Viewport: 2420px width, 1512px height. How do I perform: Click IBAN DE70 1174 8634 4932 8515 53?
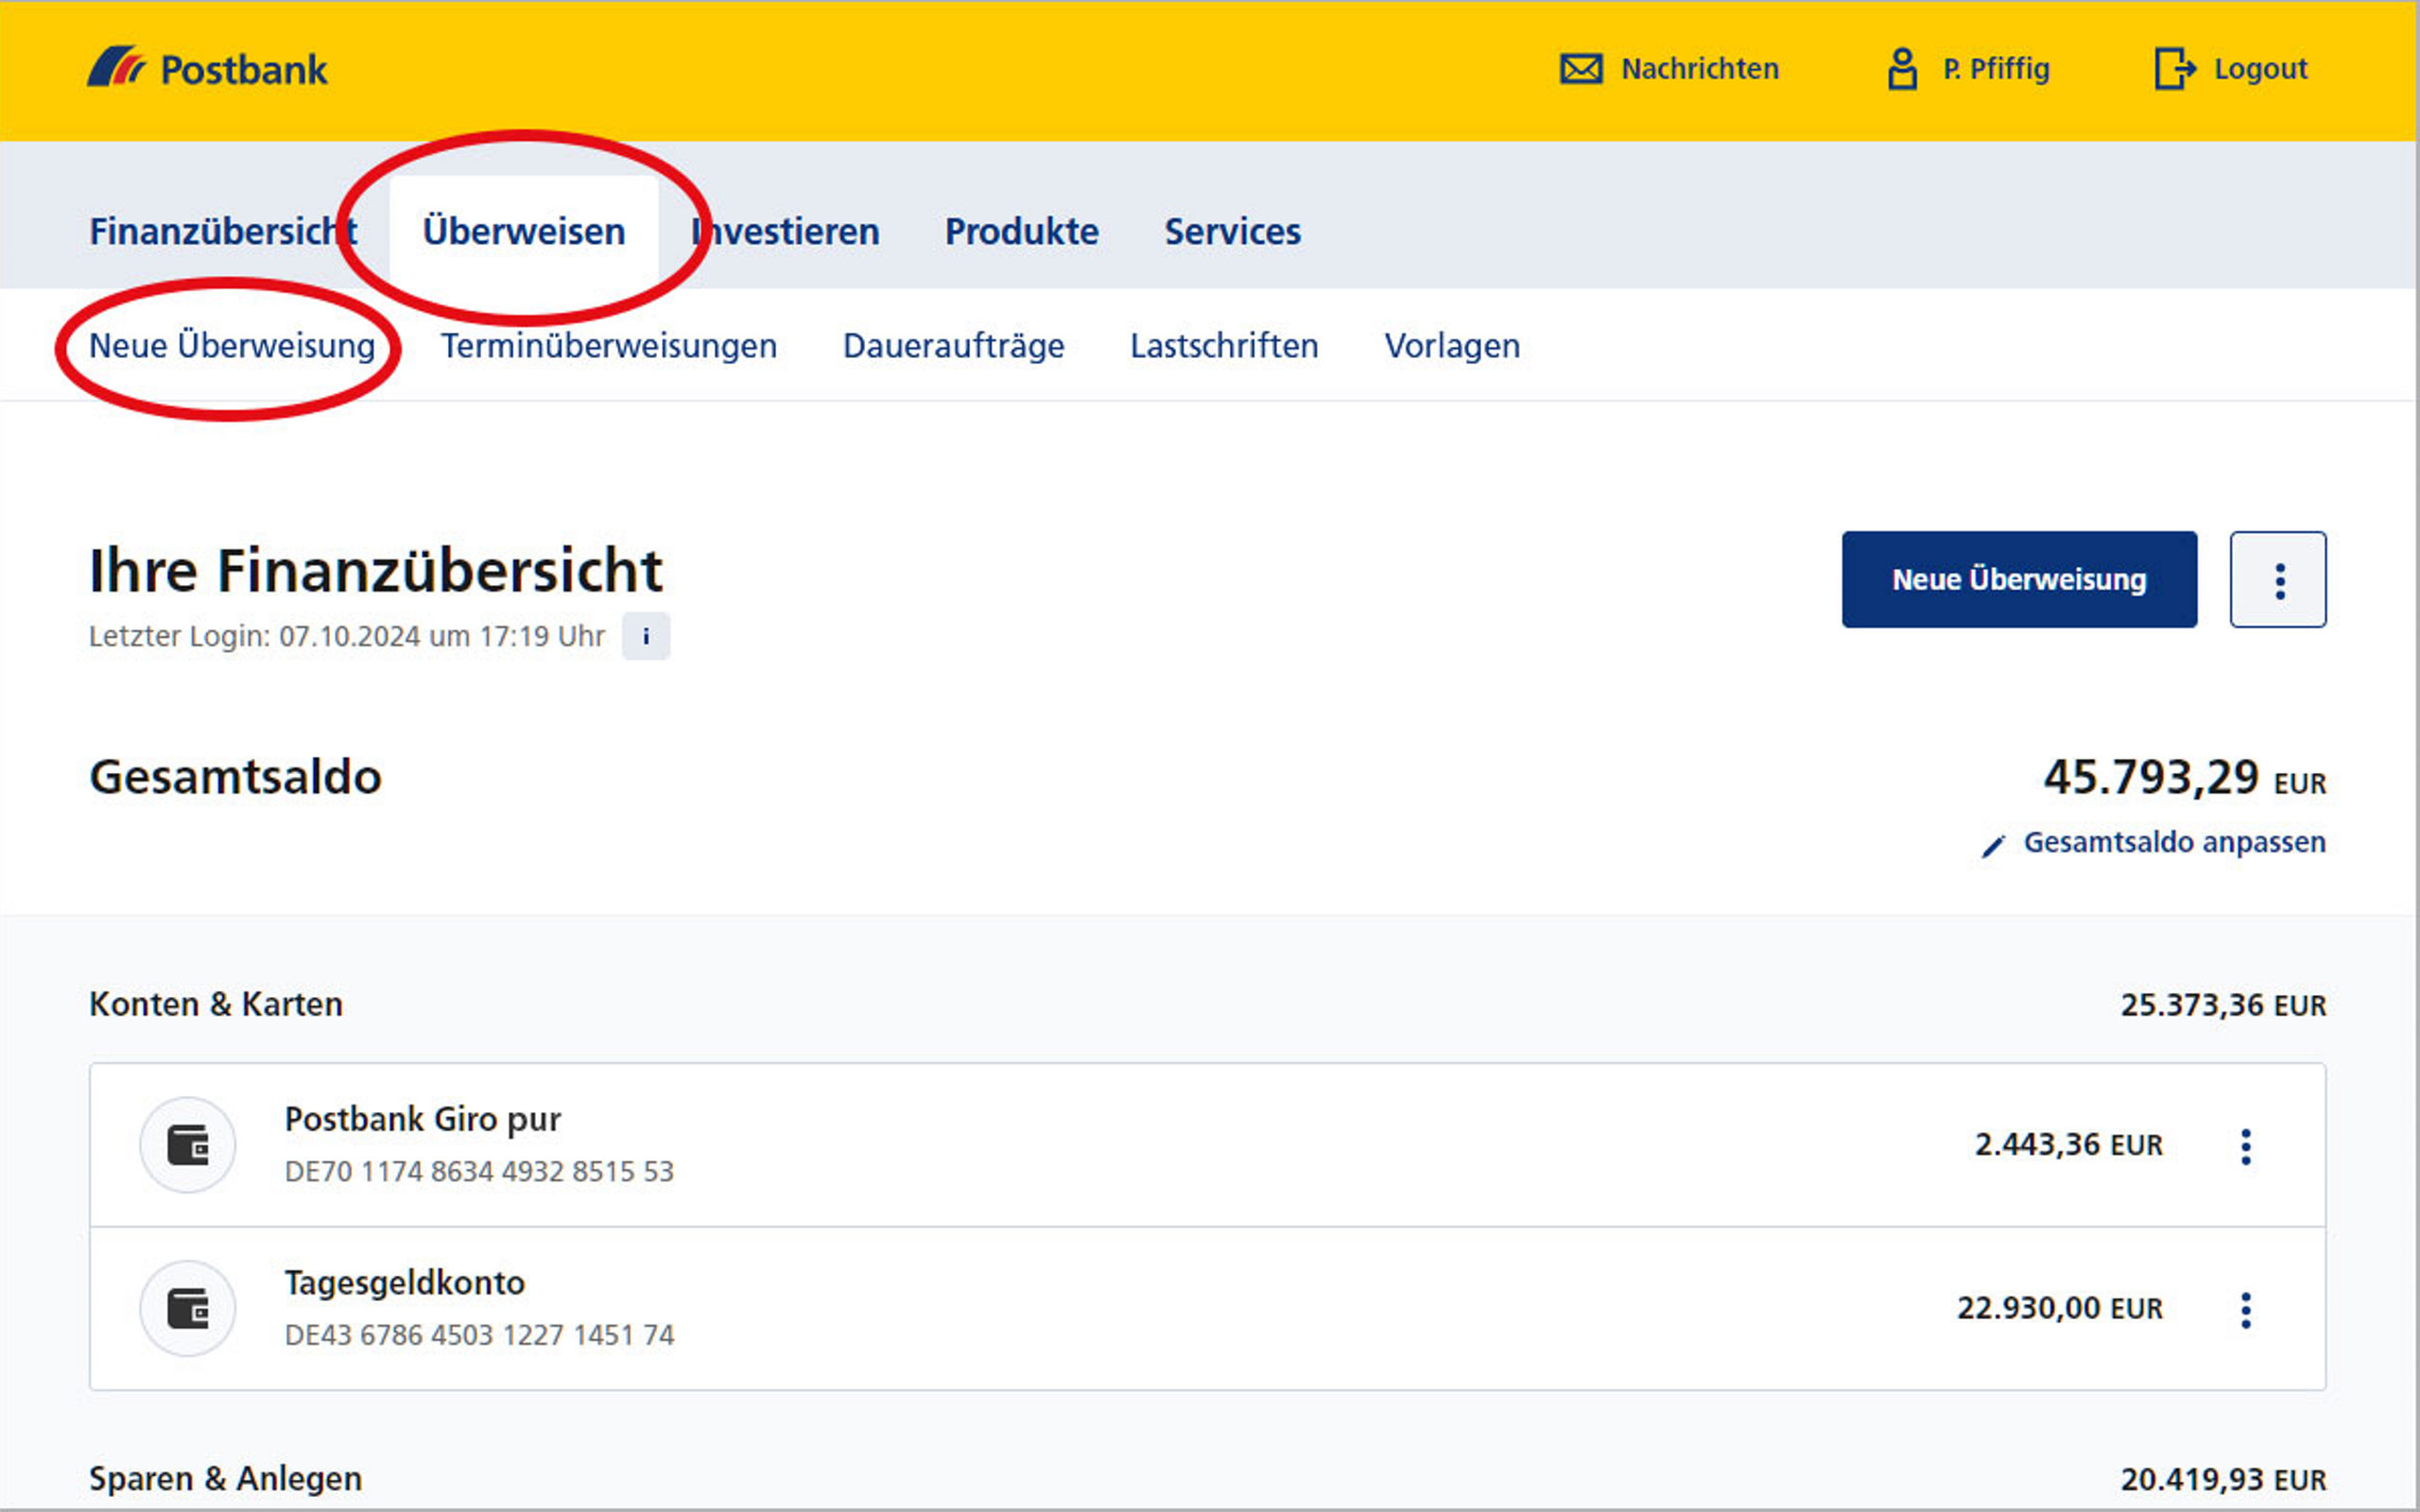click(479, 1171)
